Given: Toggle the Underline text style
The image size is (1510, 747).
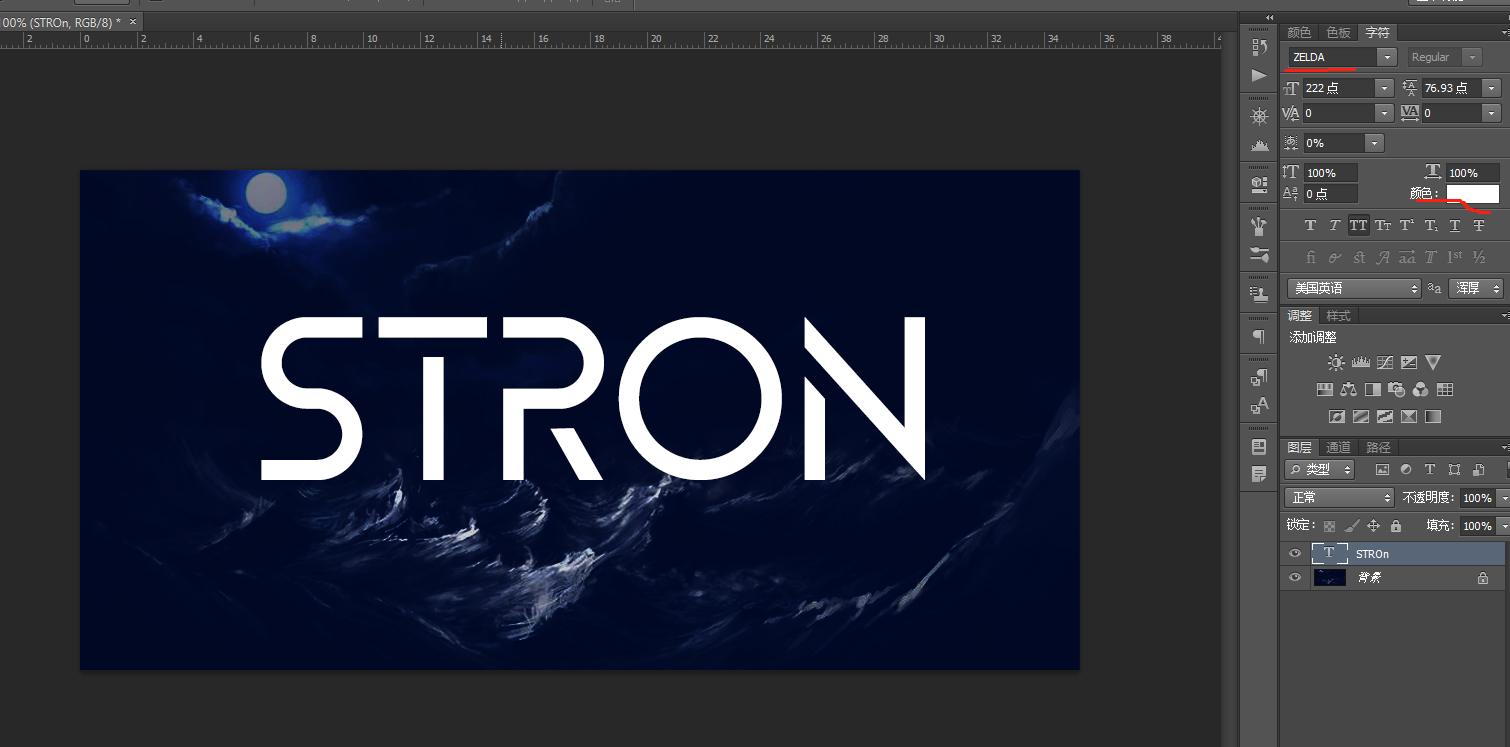Looking at the screenshot, I should point(1455,226).
